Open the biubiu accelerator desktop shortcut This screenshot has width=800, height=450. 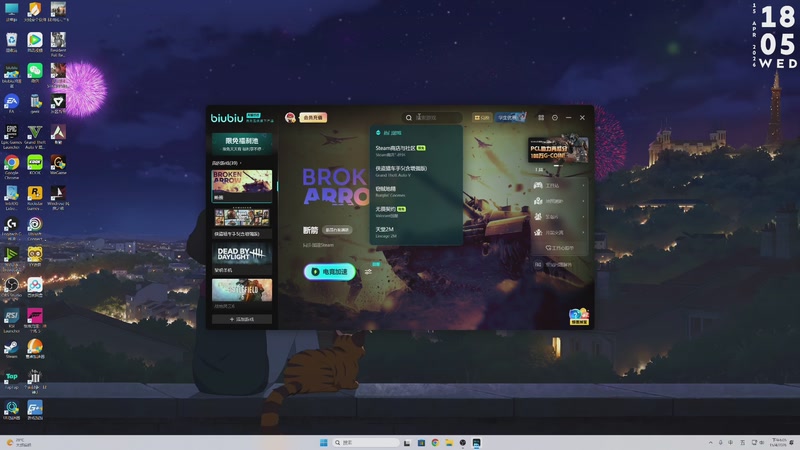click(11, 76)
